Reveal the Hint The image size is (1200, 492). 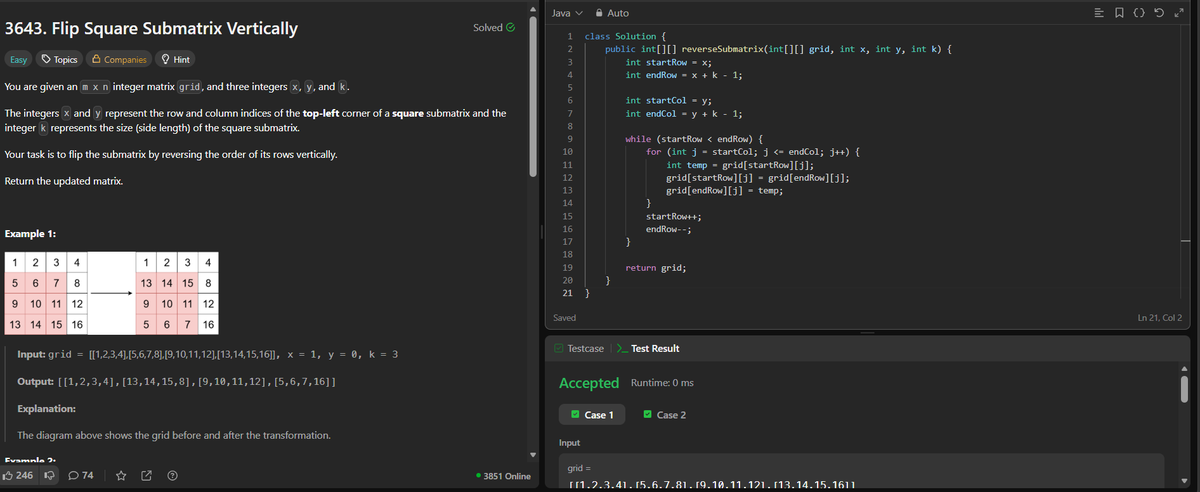[x=175, y=60]
